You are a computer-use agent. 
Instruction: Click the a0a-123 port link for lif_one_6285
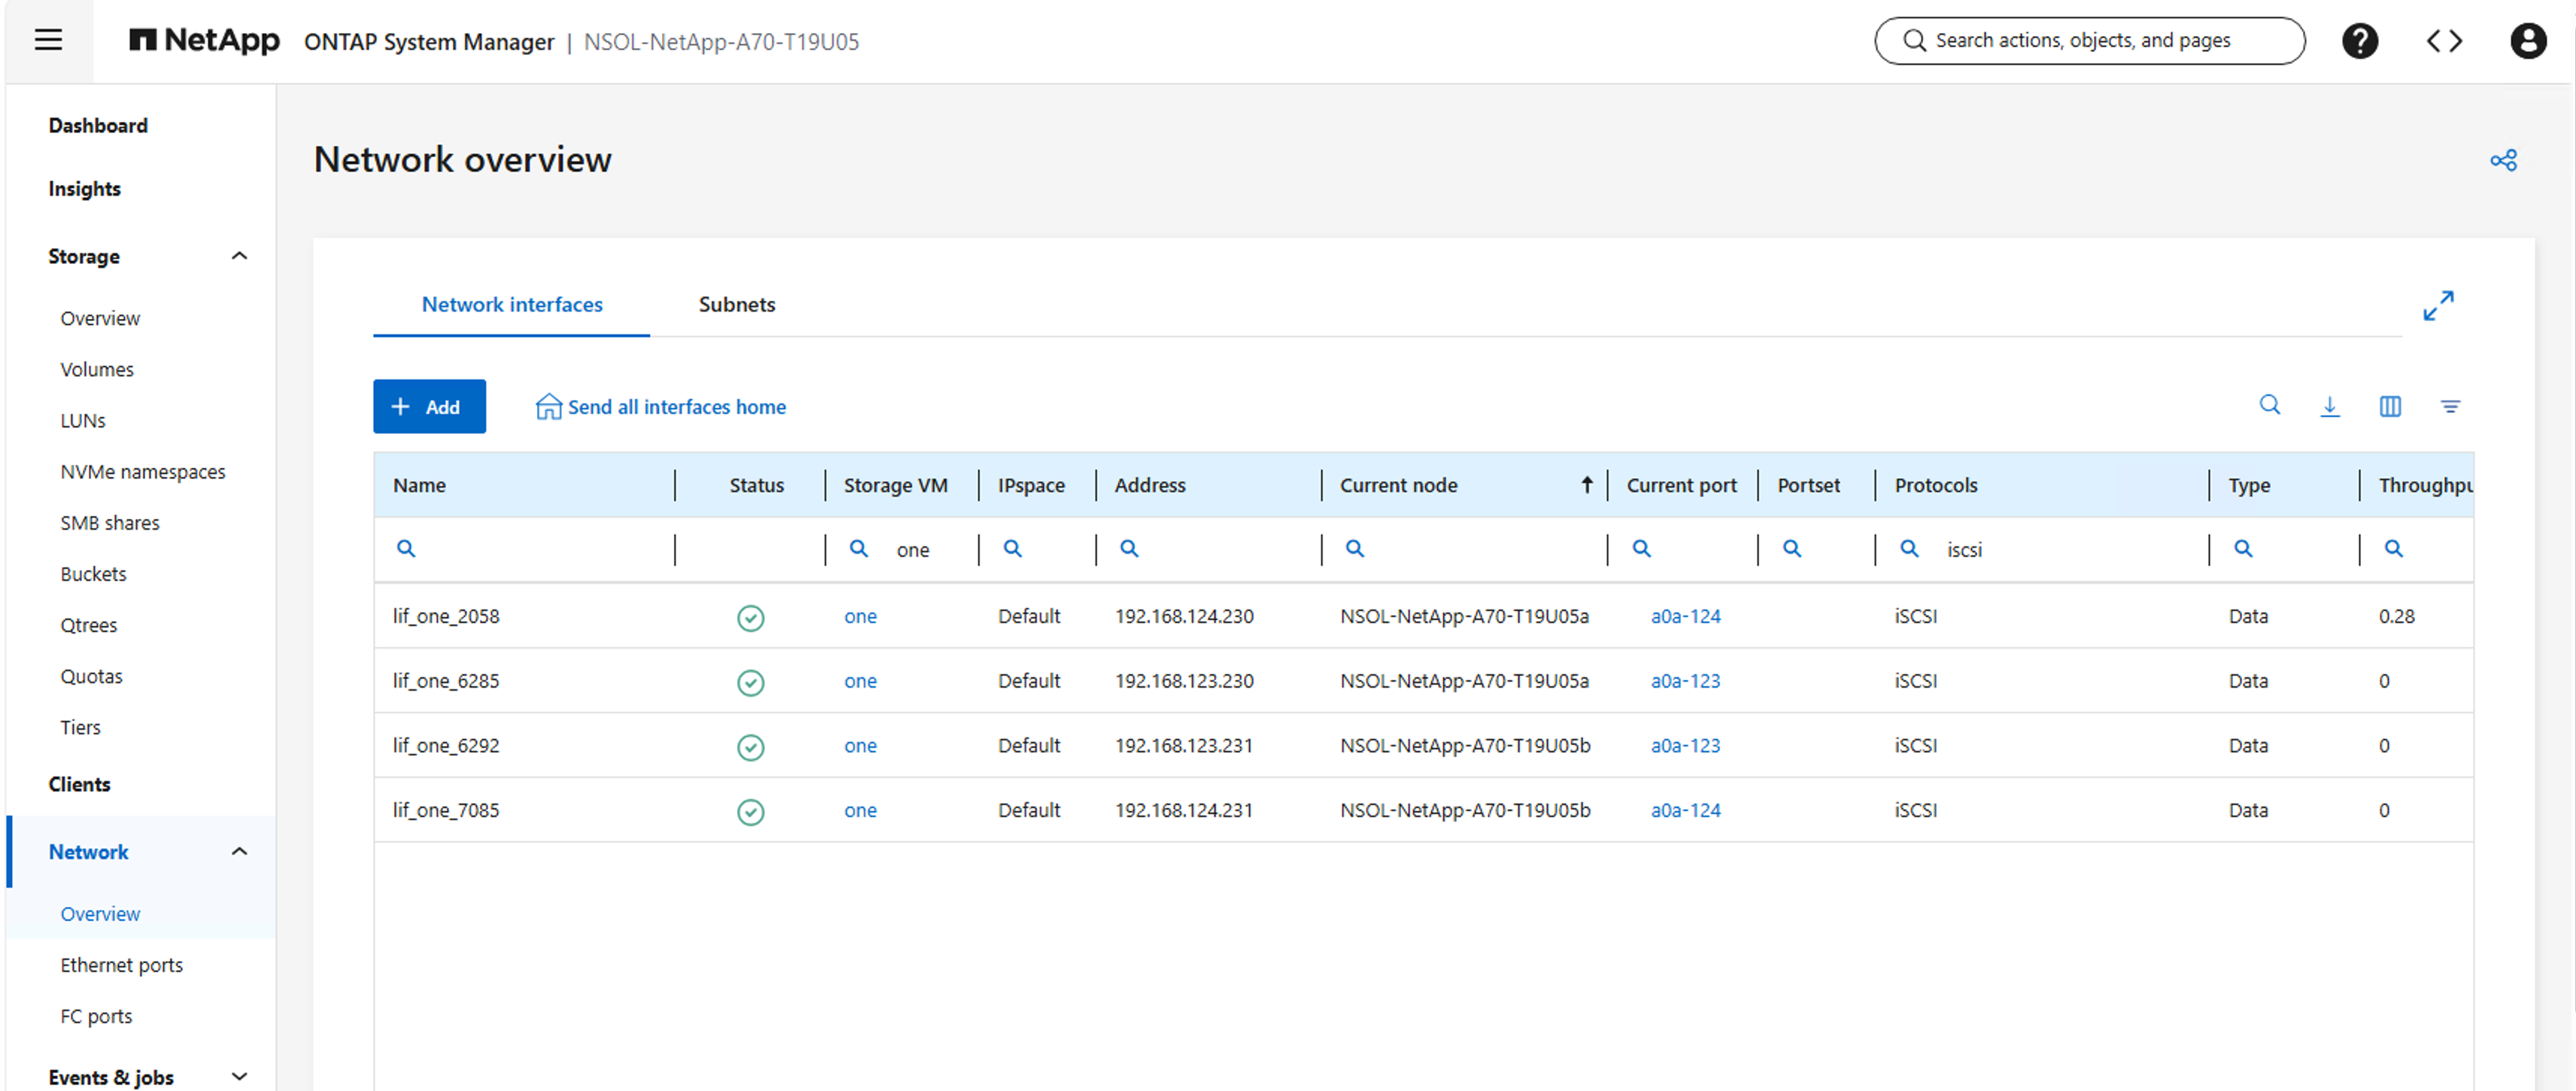[x=1685, y=681]
